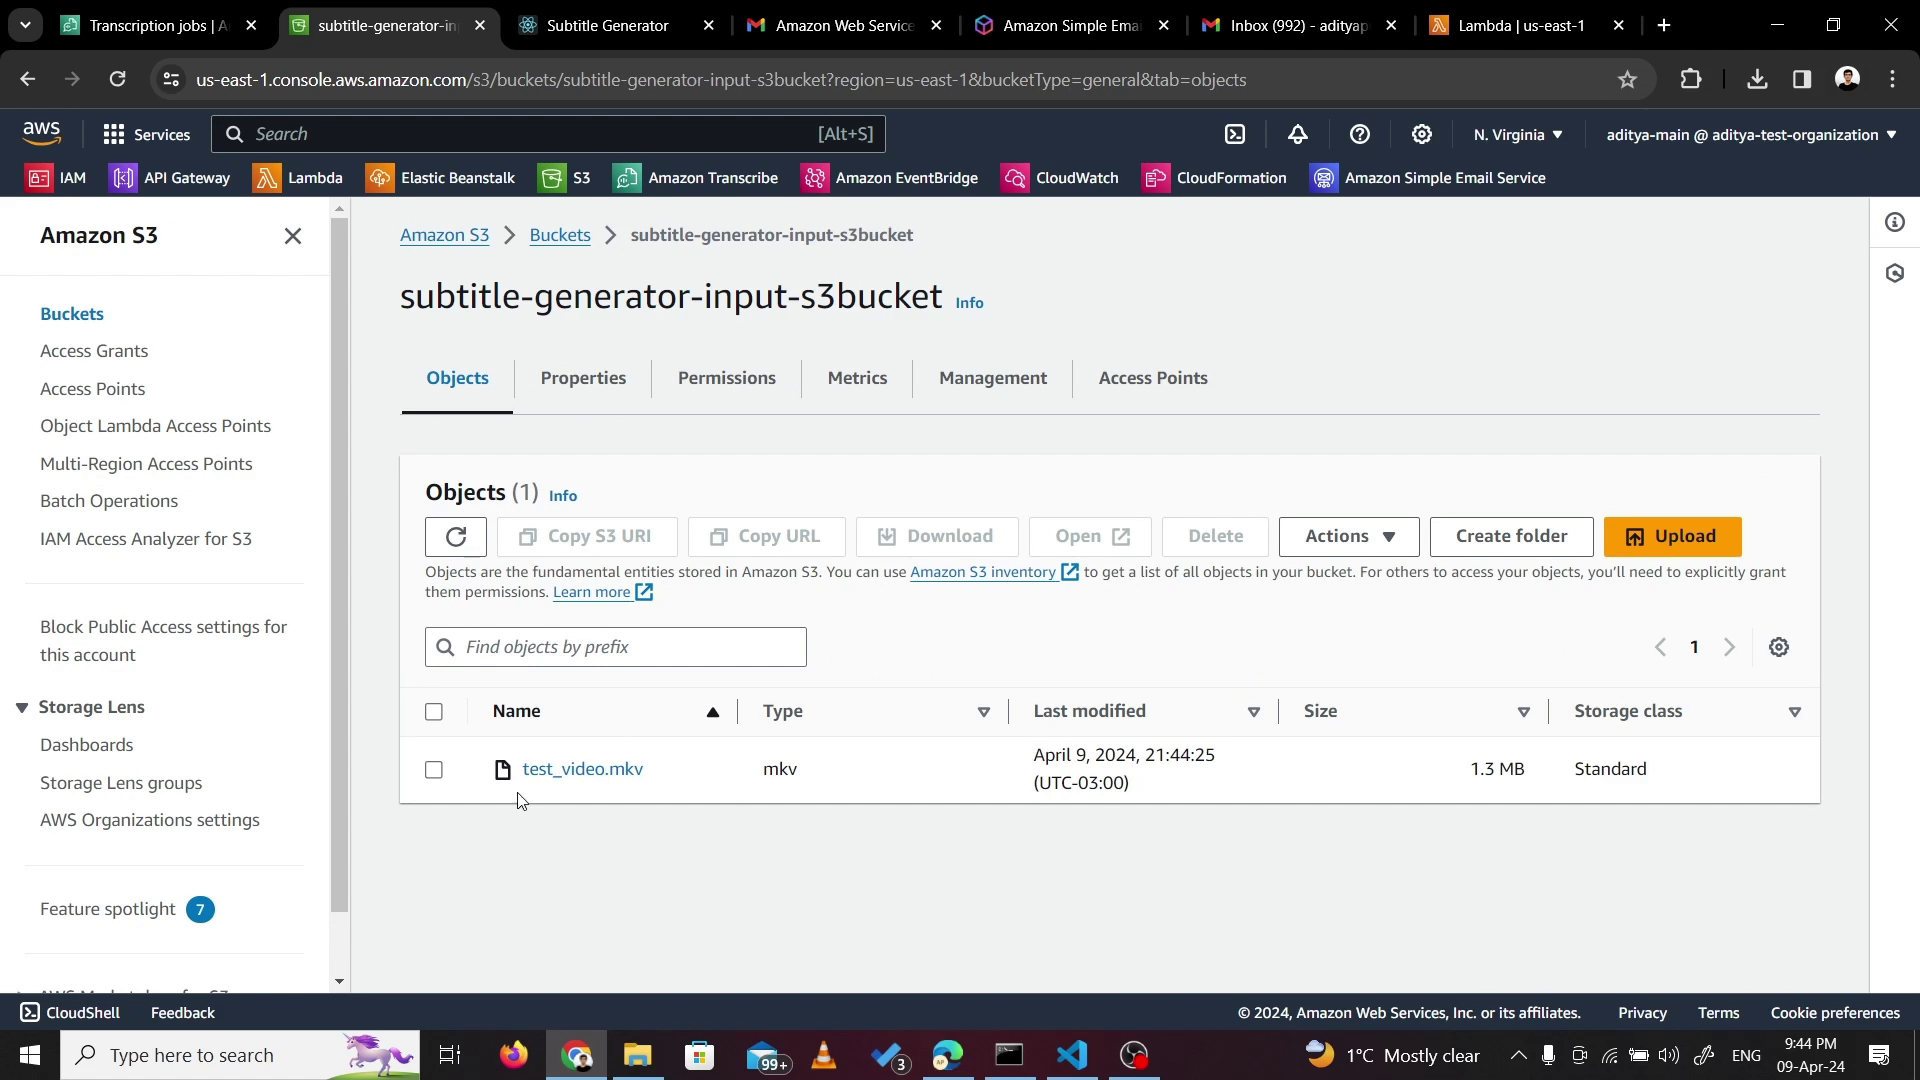Open the Services grid menu
The width and height of the screenshot is (1920, 1080).
coord(146,134)
